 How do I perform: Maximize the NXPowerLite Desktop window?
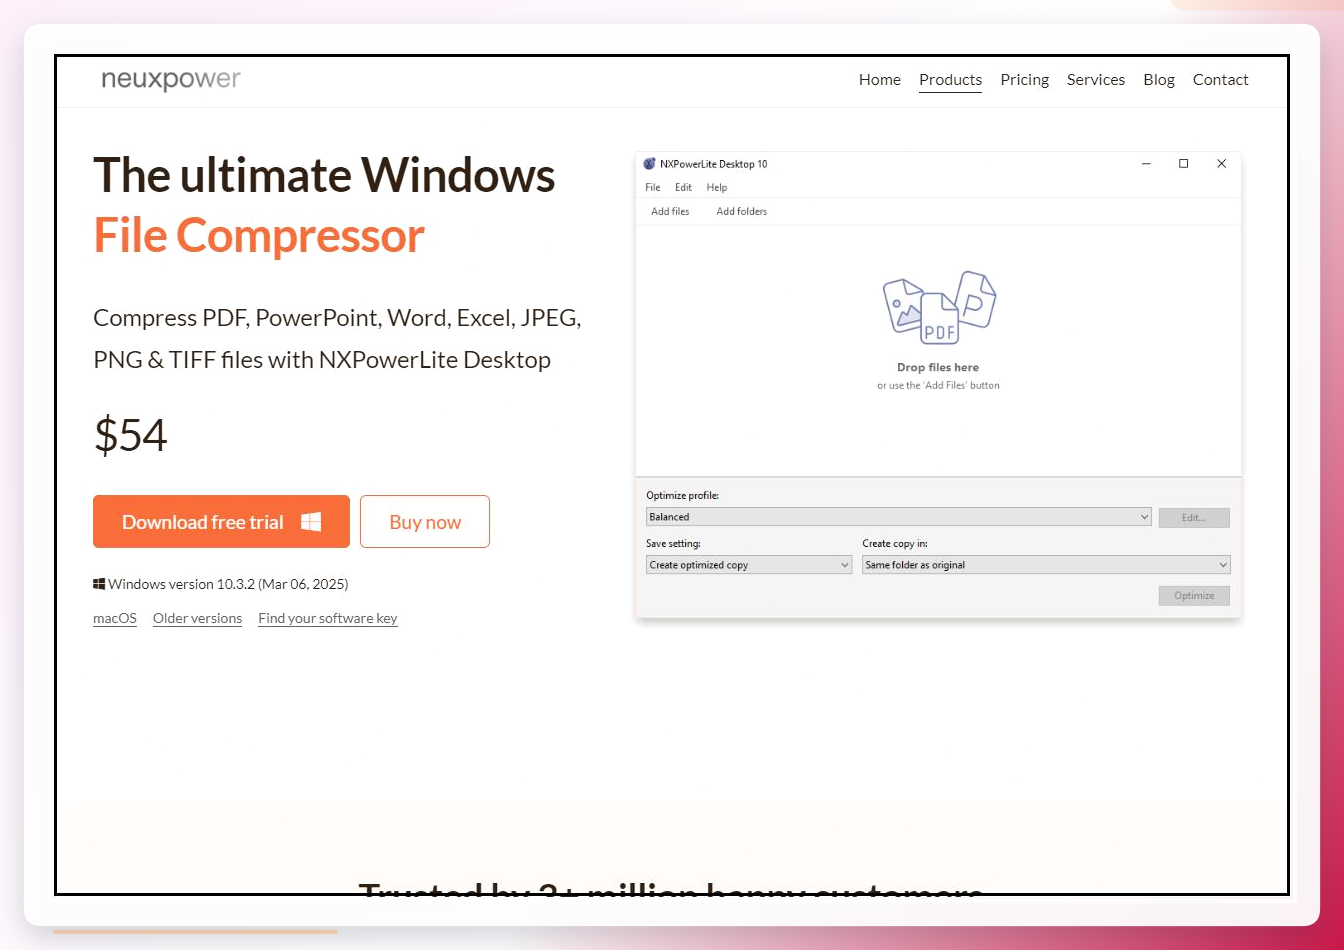click(x=1184, y=164)
